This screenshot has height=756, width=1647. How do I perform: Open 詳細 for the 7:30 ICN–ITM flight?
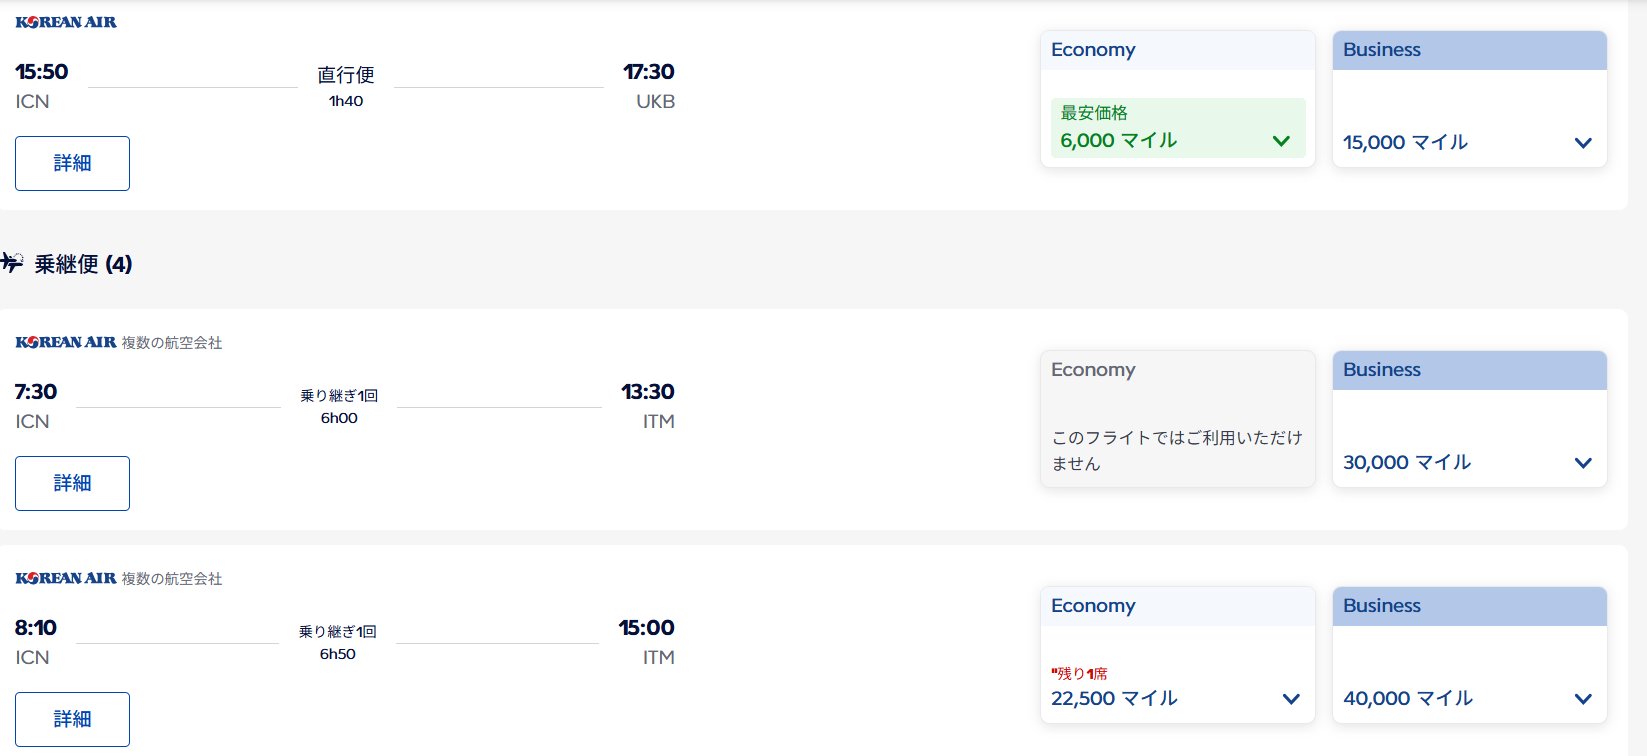coord(72,483)
